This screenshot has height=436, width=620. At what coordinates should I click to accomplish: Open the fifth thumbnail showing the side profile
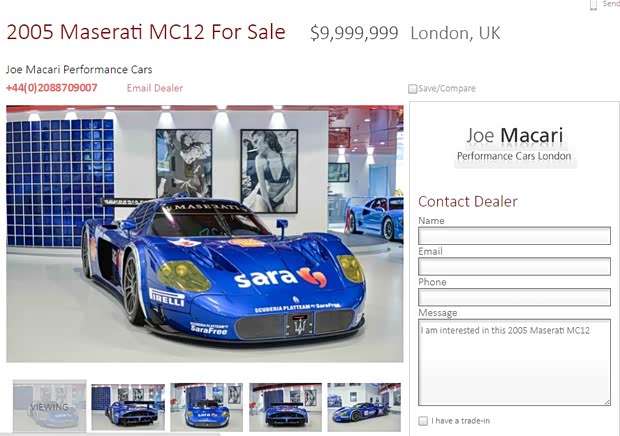click(x=364, y=407)
